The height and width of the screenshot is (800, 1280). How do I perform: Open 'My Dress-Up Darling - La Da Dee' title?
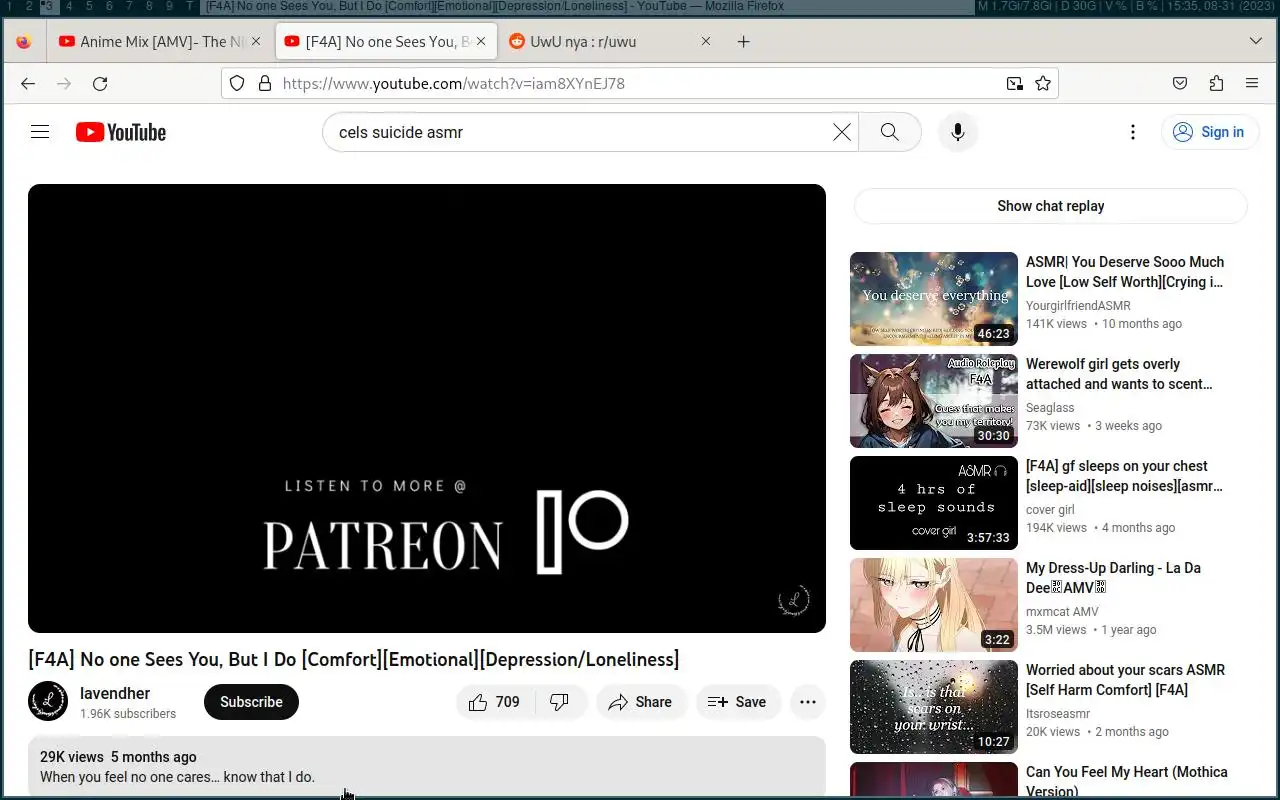point(1113,578)
